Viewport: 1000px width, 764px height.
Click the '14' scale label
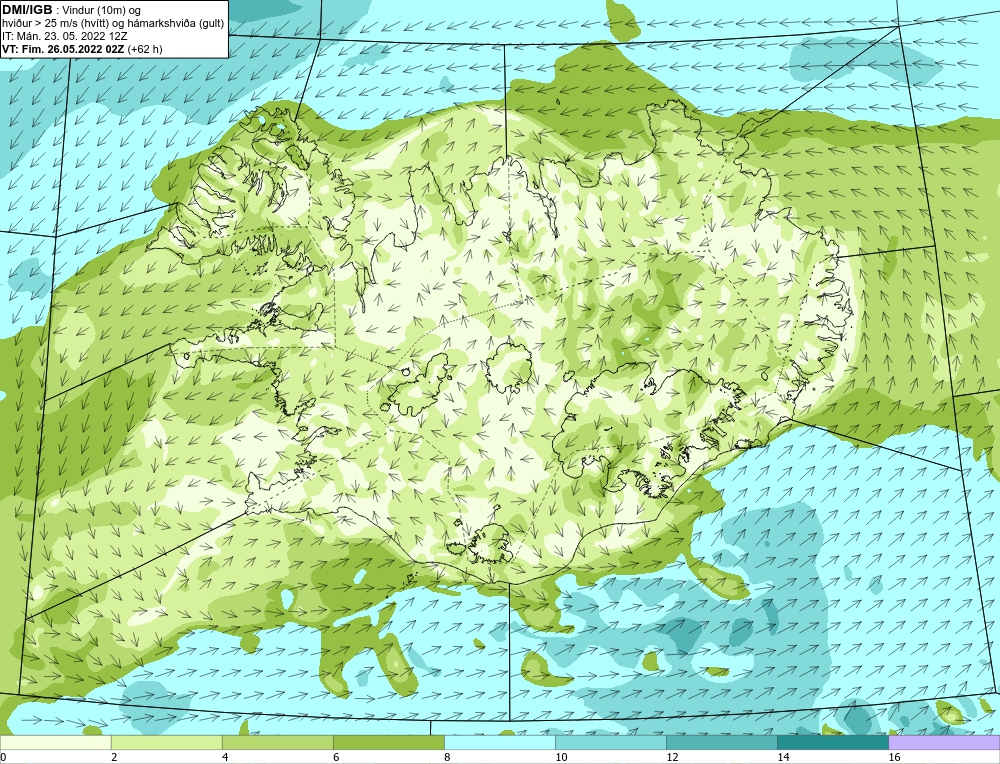pyautogui.click(x=783, y=757)
